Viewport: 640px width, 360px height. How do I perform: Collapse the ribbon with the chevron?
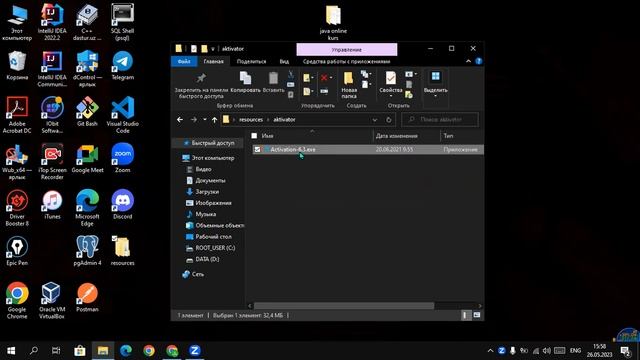(468, 61)
